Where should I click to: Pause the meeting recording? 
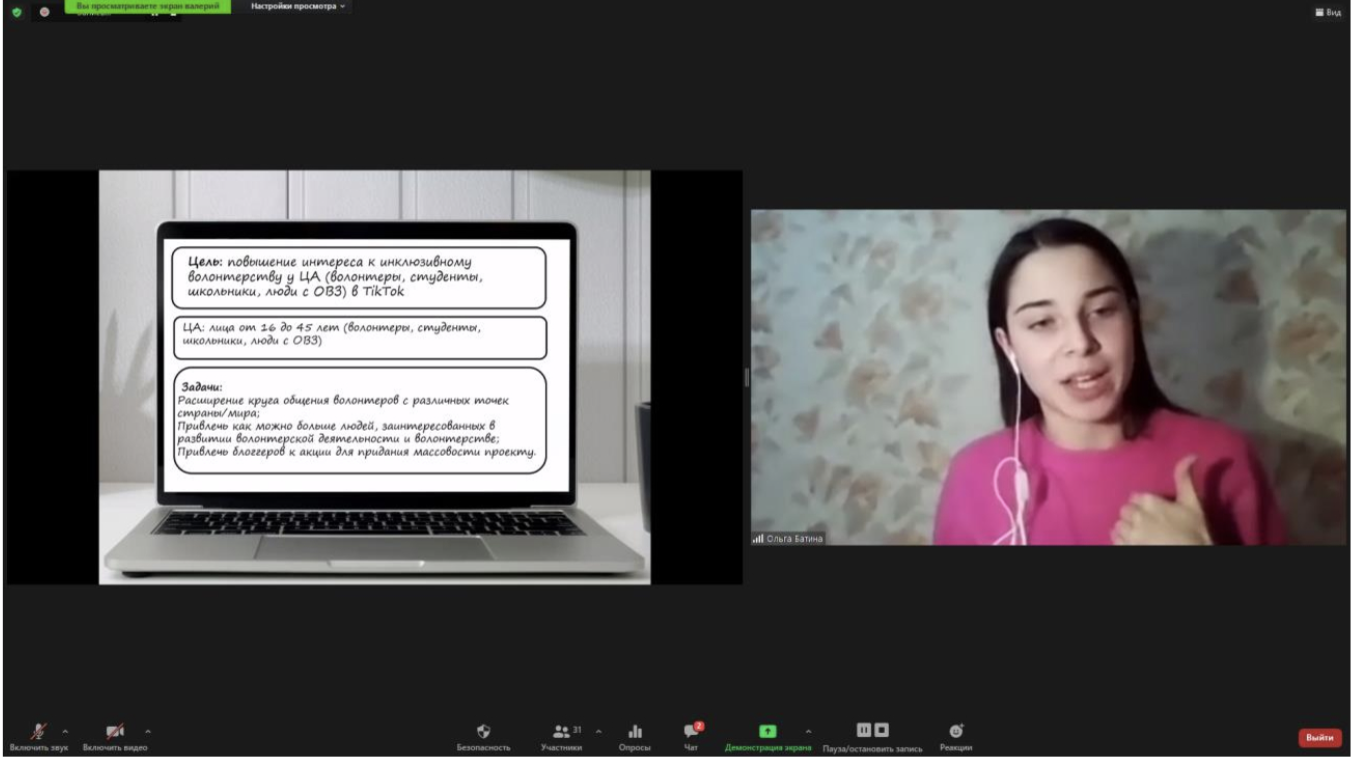click(x=863, y=731)
